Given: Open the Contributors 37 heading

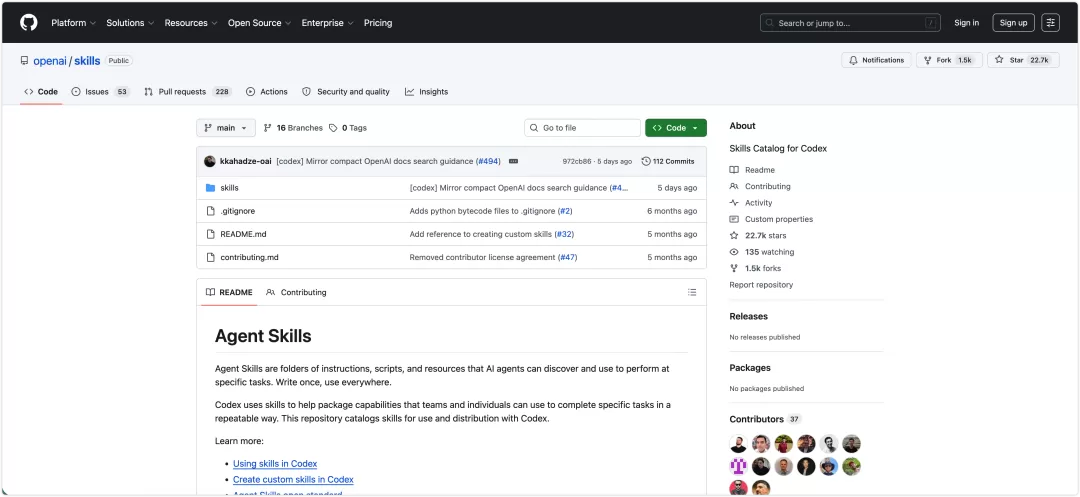Looking at the screenshot, I should (765, 419).
